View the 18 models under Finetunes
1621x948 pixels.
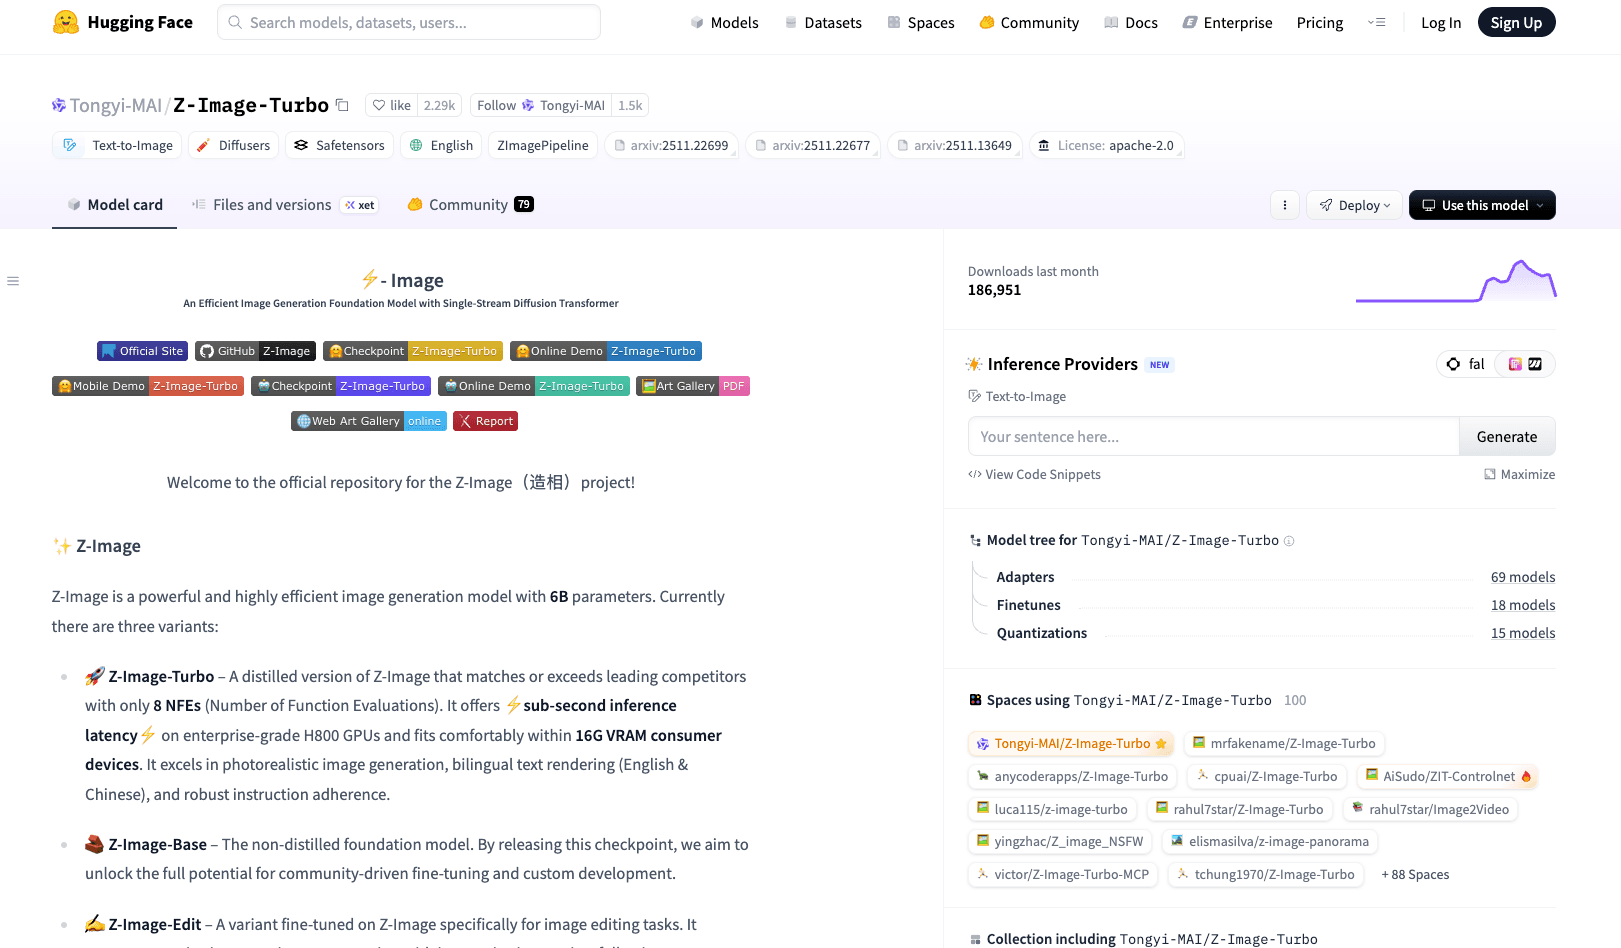point(1522,605)
